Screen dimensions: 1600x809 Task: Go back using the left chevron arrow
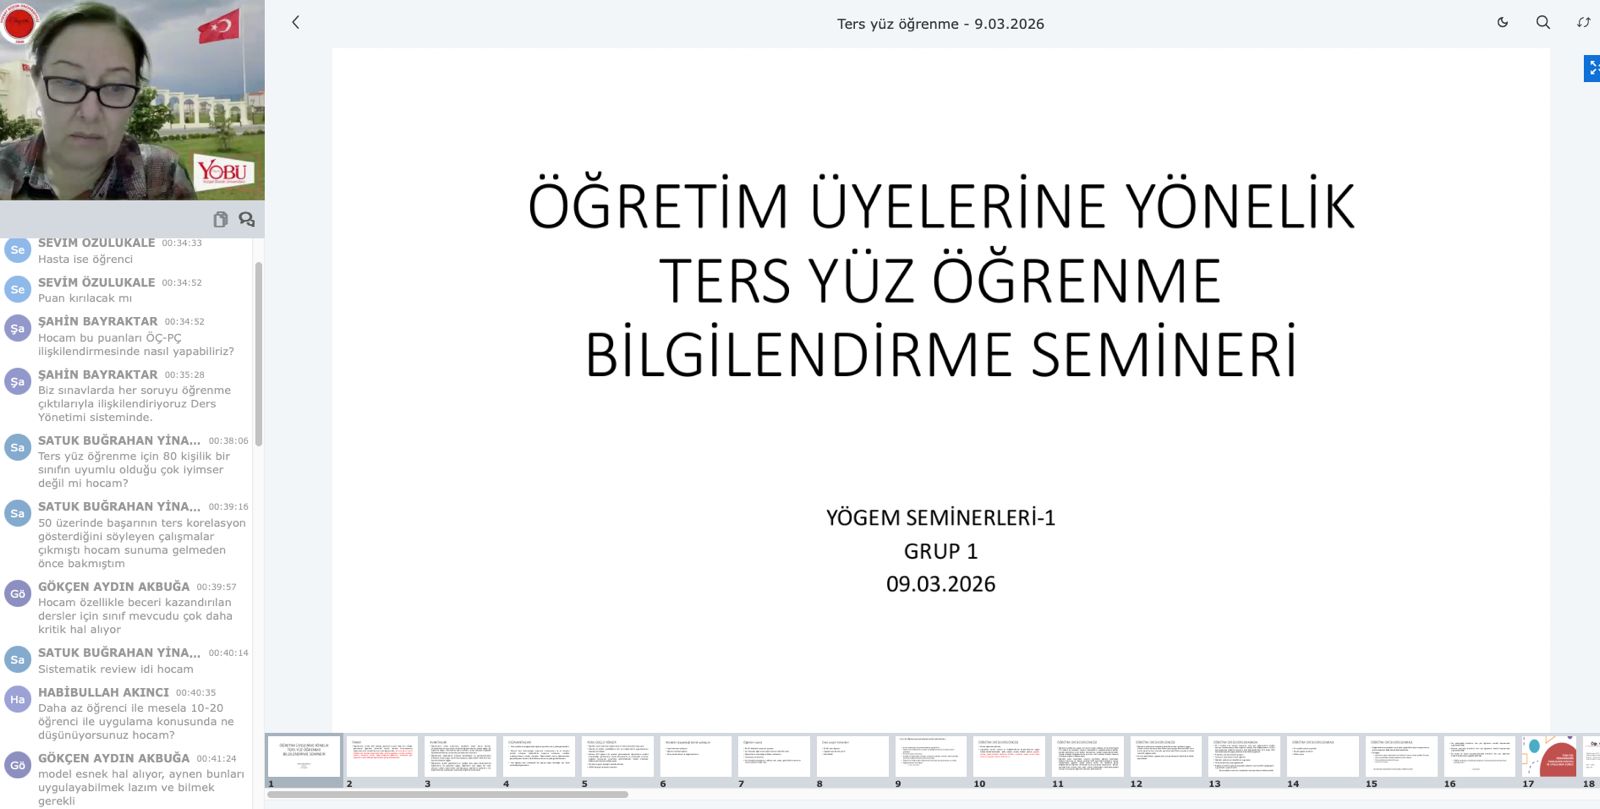tap(295, 22)
